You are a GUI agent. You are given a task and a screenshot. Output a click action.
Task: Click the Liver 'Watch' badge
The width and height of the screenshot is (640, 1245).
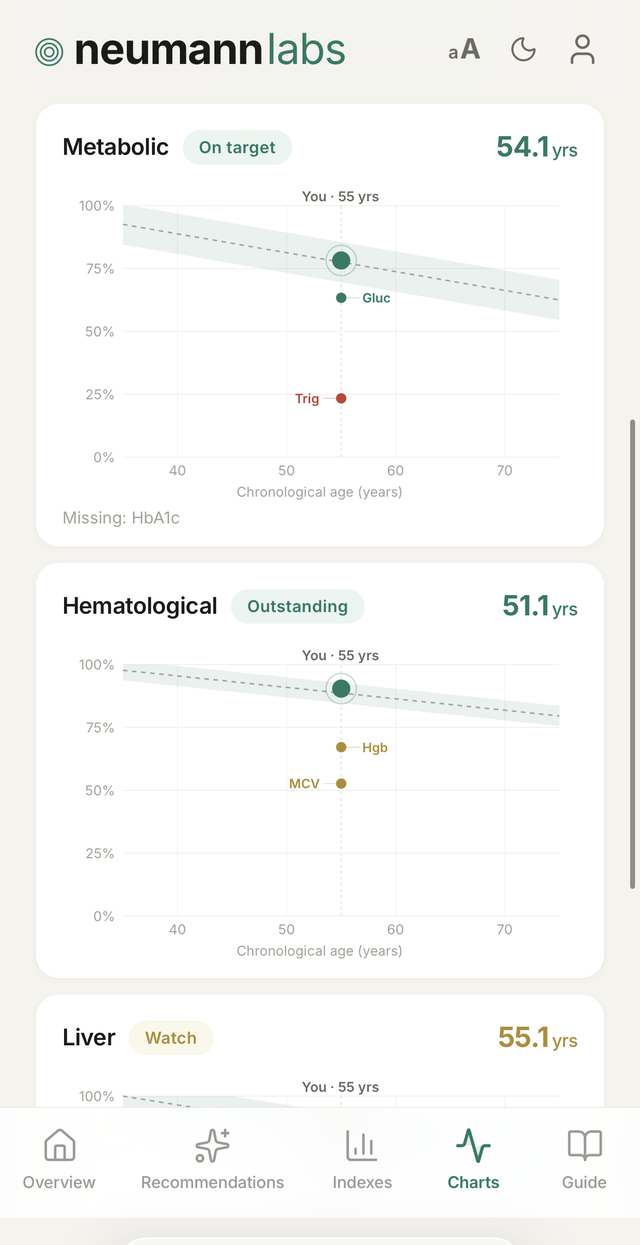[171, 1038]
